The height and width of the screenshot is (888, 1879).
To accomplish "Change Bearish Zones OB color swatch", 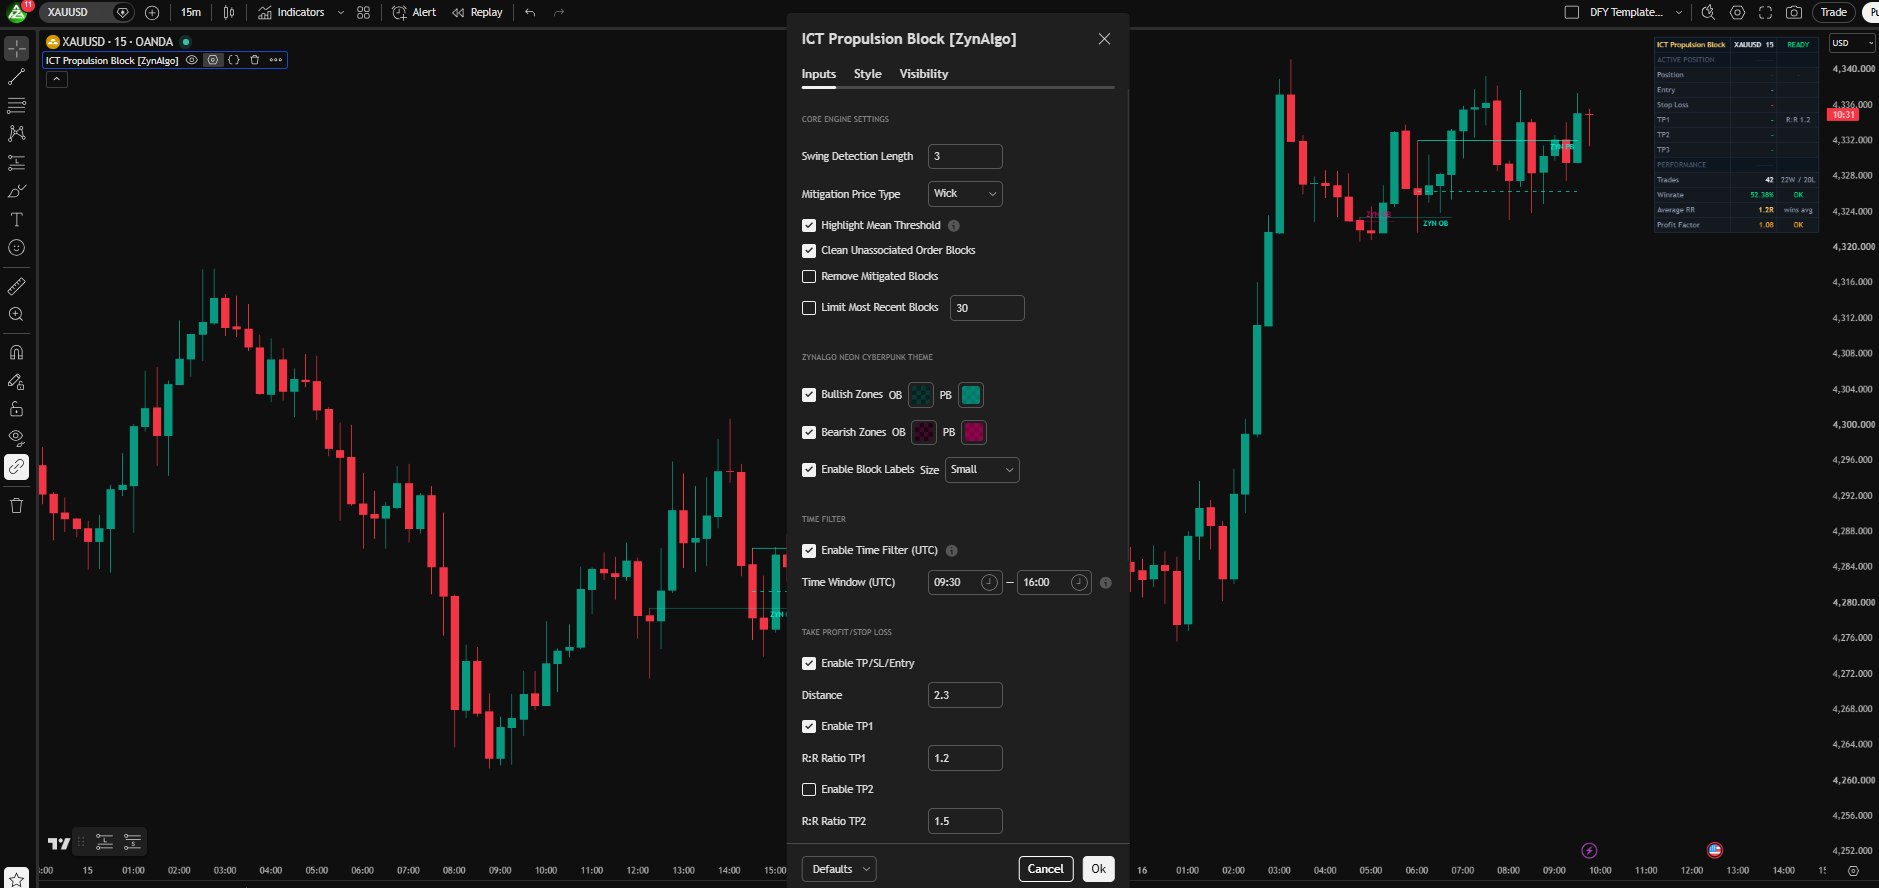I will point(924,432).
